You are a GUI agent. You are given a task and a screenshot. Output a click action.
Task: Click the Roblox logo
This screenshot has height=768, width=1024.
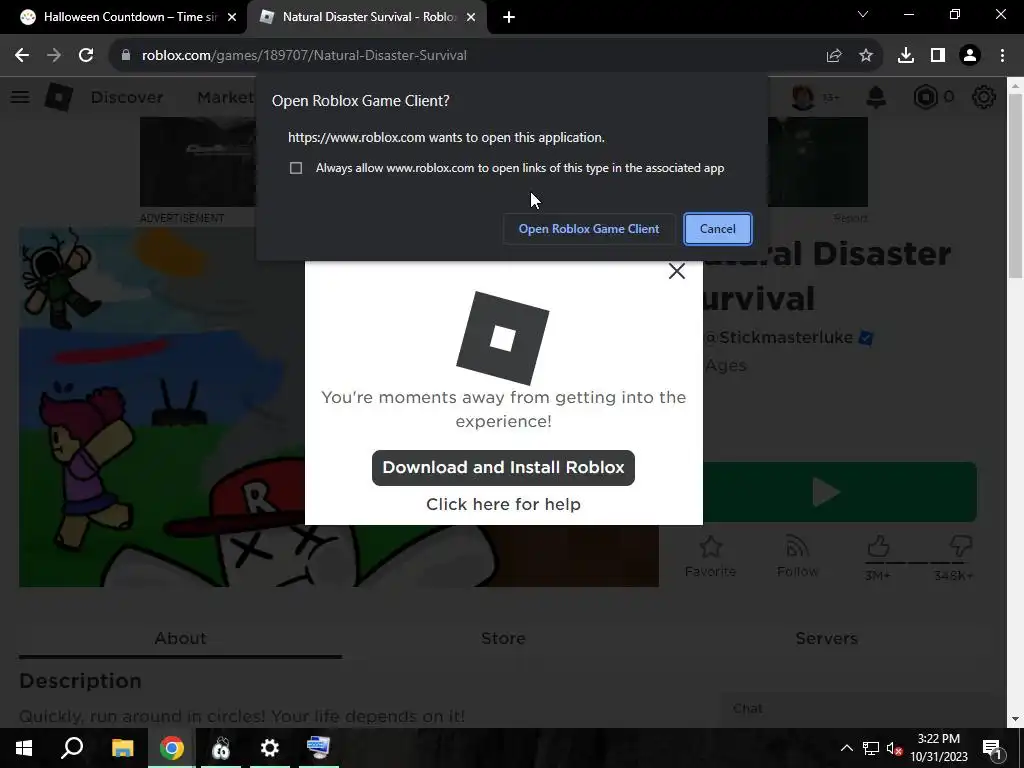(x=59, y=97)
